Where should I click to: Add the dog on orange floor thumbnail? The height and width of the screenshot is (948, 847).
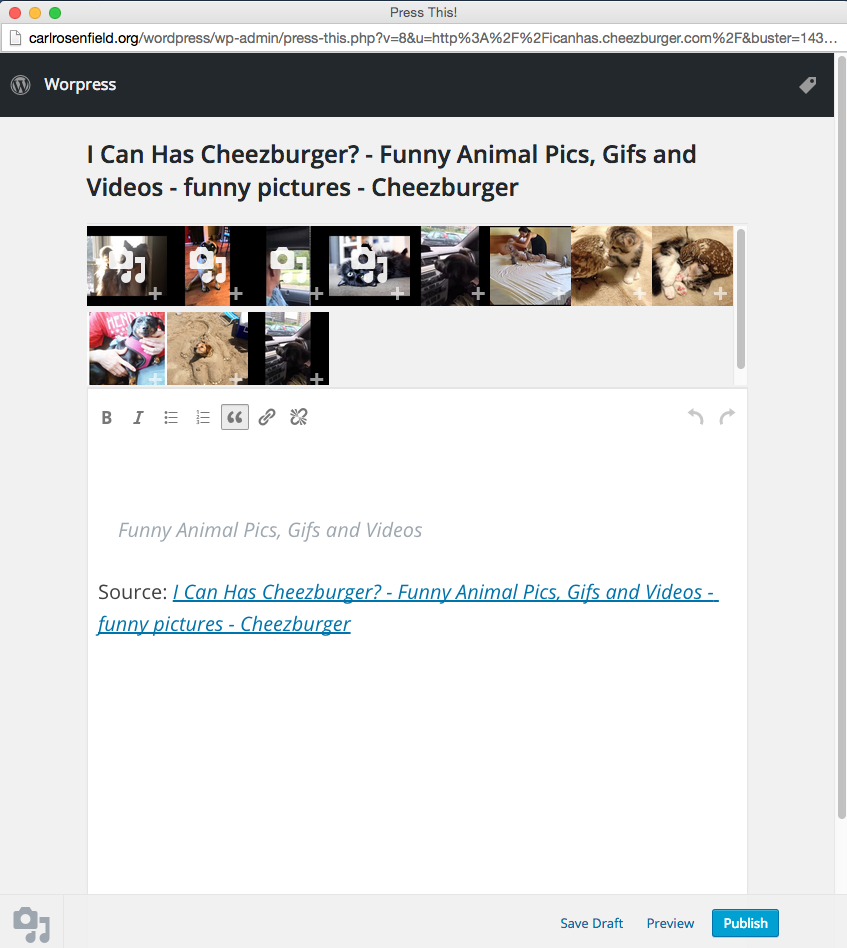[207, 266]
